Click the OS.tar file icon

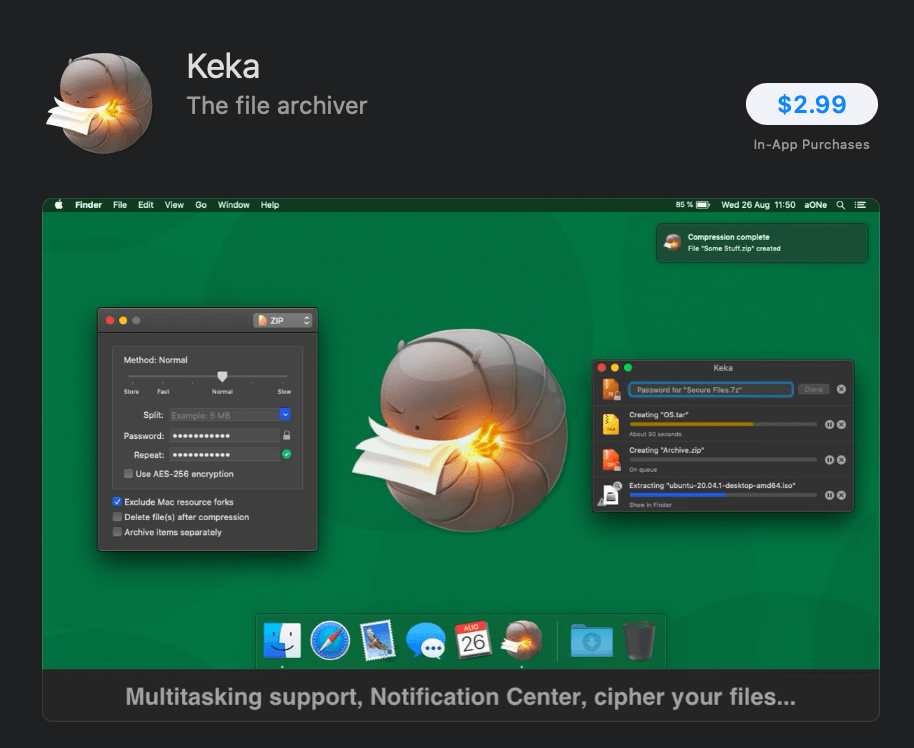[611, 424]
